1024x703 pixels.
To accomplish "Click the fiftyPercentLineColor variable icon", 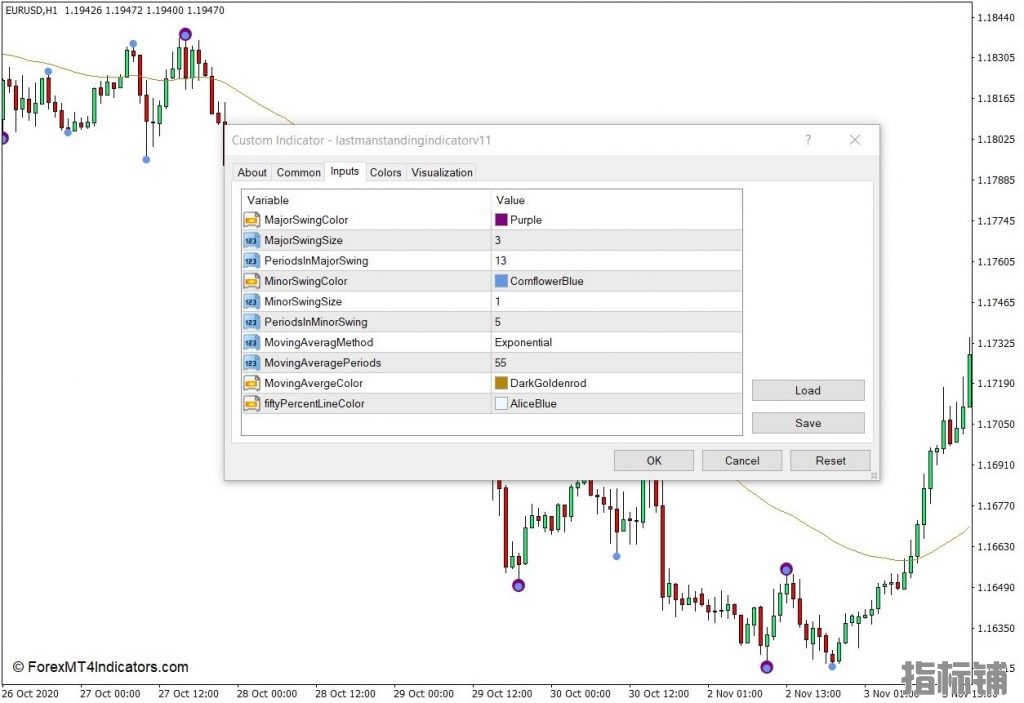I will pos(251,404).
